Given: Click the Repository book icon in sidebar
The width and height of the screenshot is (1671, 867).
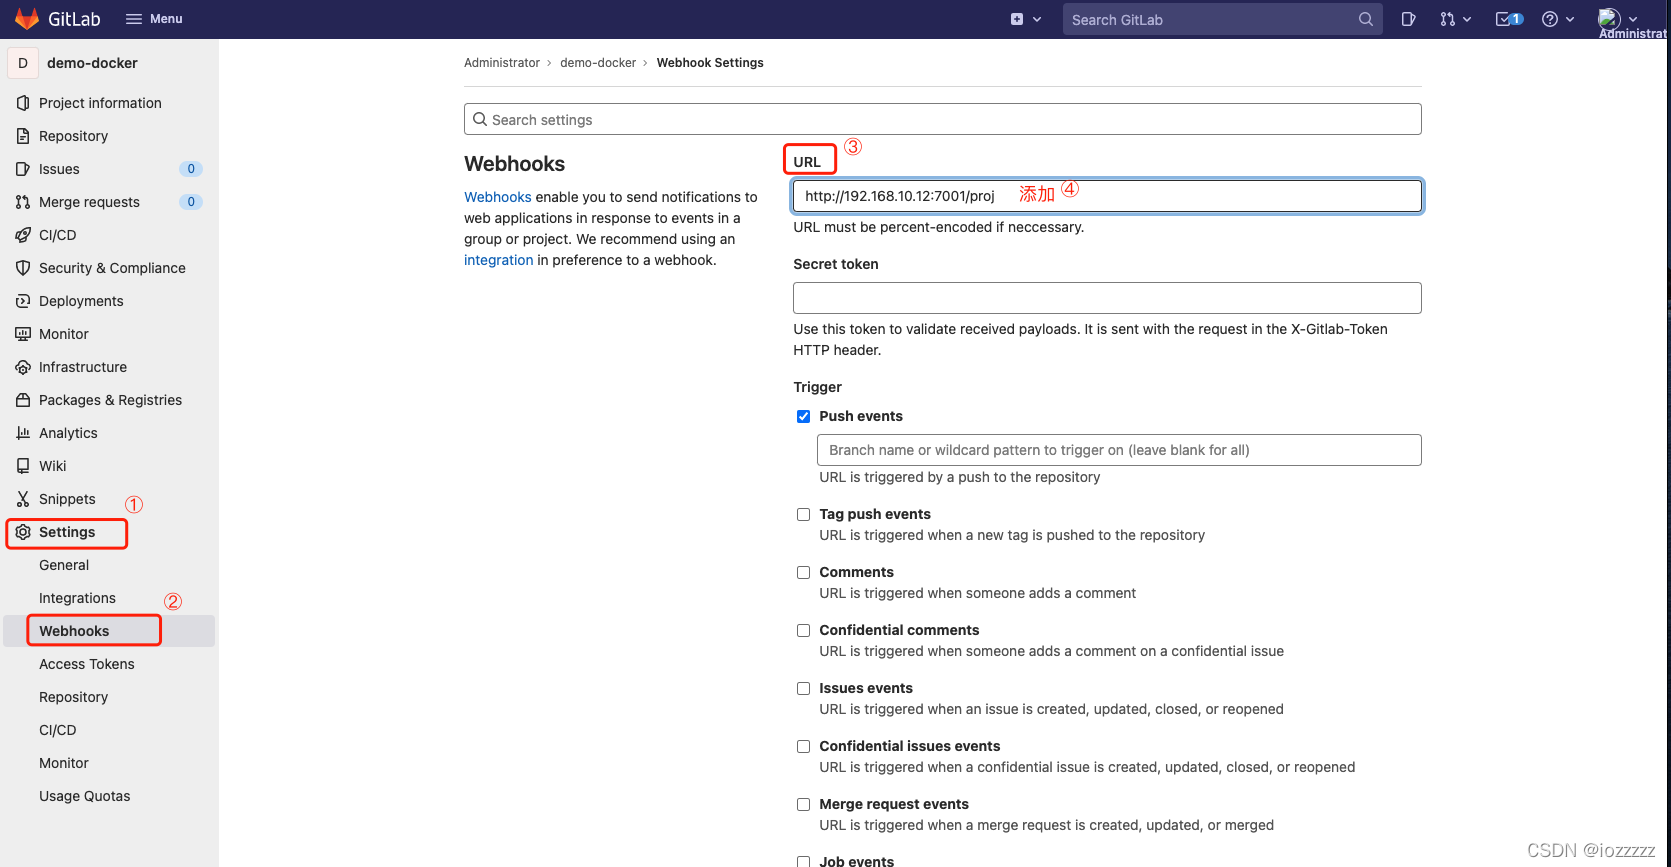Looking at the screenshot, I should coord(23,136).
